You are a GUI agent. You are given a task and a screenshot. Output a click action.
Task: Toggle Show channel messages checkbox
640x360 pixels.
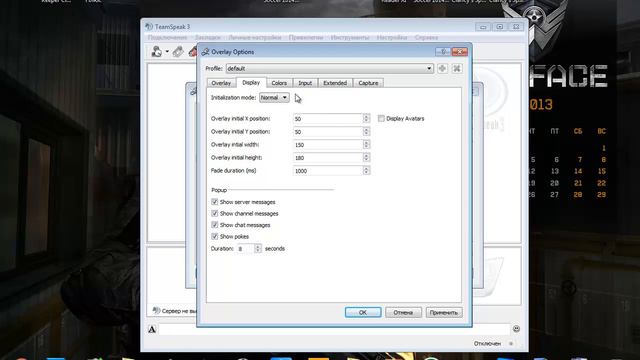(x=215, y=213)
